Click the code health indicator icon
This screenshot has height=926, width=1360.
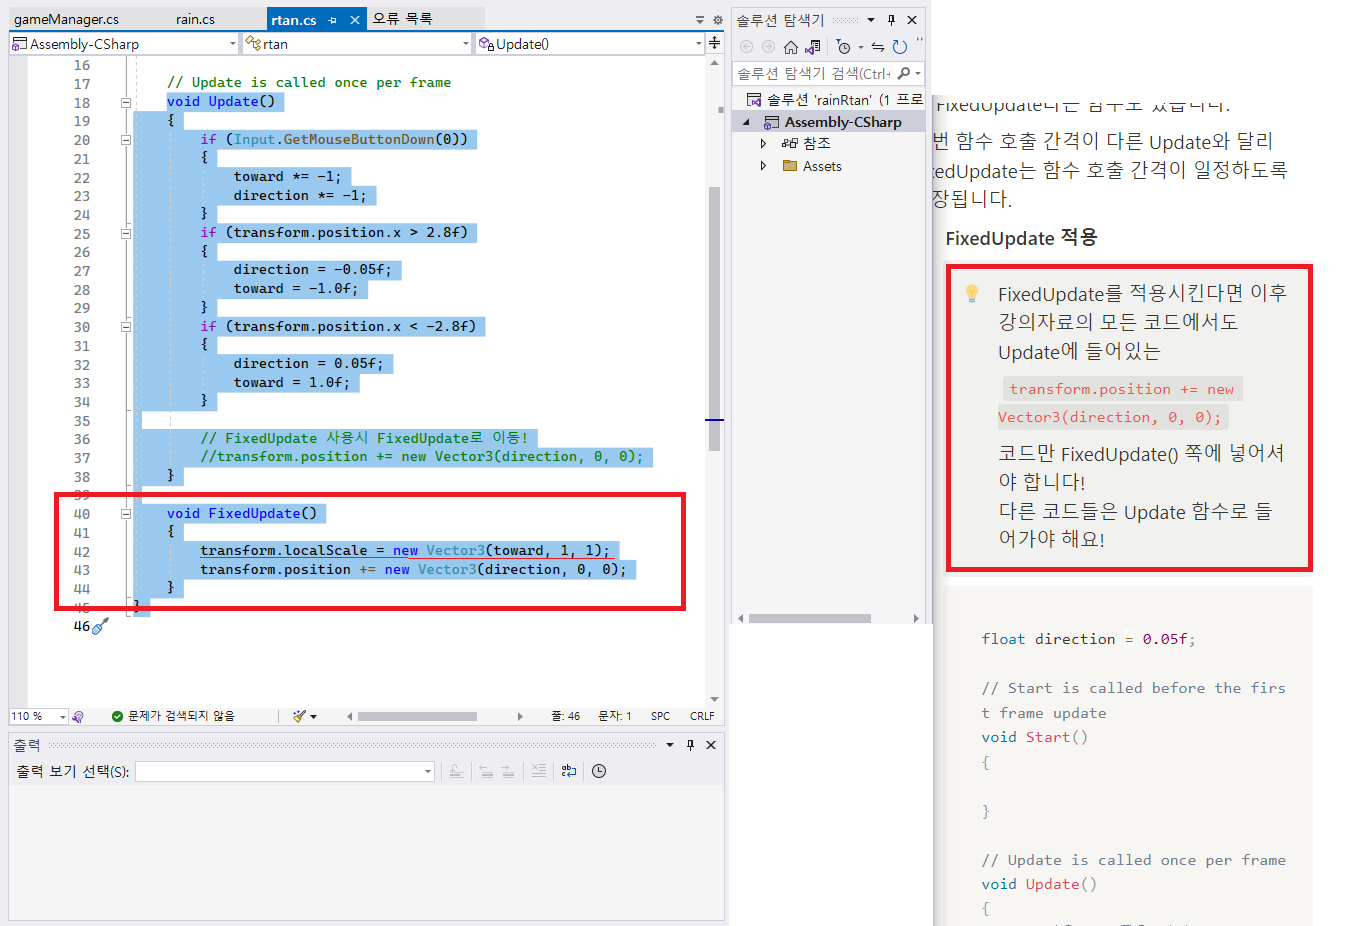click(78, 716)
